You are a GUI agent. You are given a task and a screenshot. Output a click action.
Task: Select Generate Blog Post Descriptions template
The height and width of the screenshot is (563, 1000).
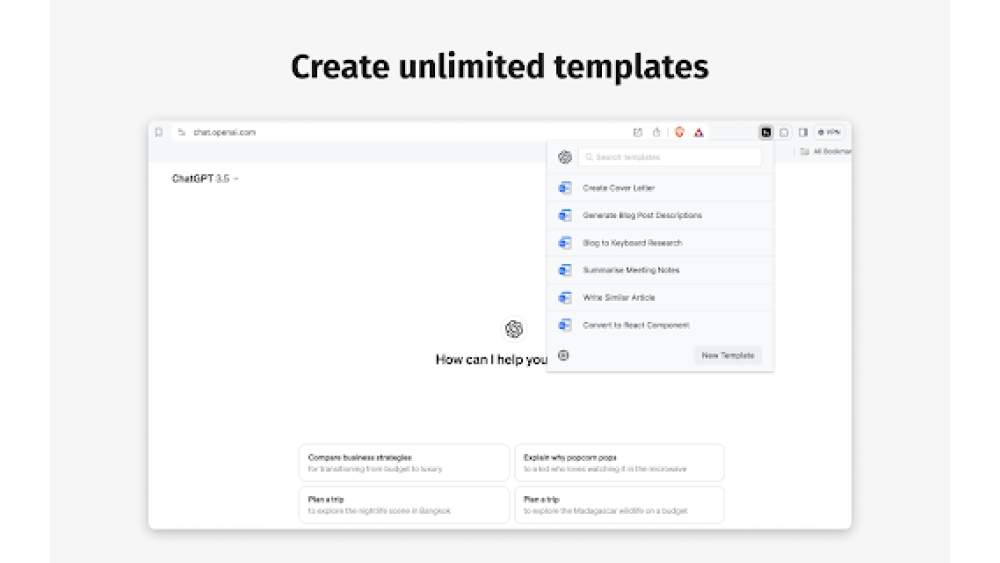tap(660, 216)
